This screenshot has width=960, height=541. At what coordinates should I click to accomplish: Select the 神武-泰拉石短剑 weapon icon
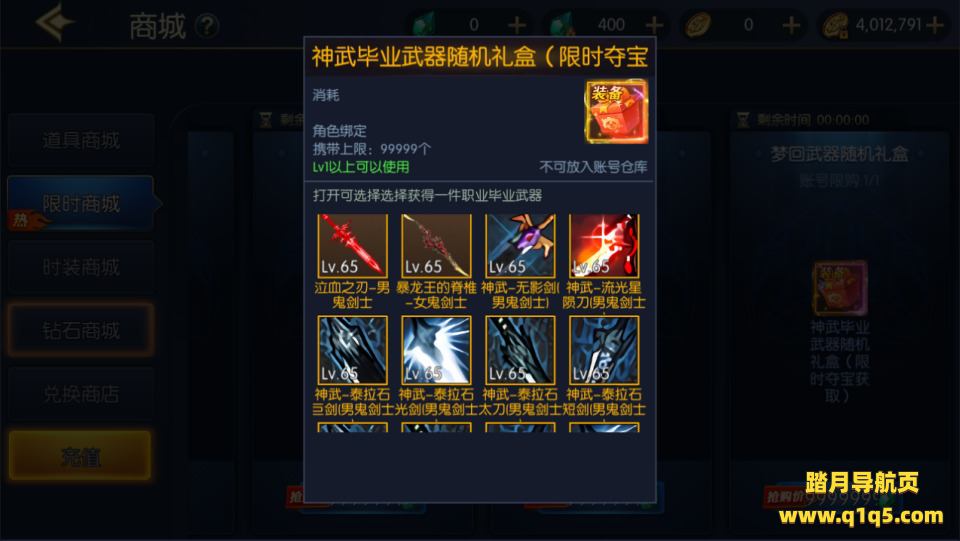click(x=604, y=350)
